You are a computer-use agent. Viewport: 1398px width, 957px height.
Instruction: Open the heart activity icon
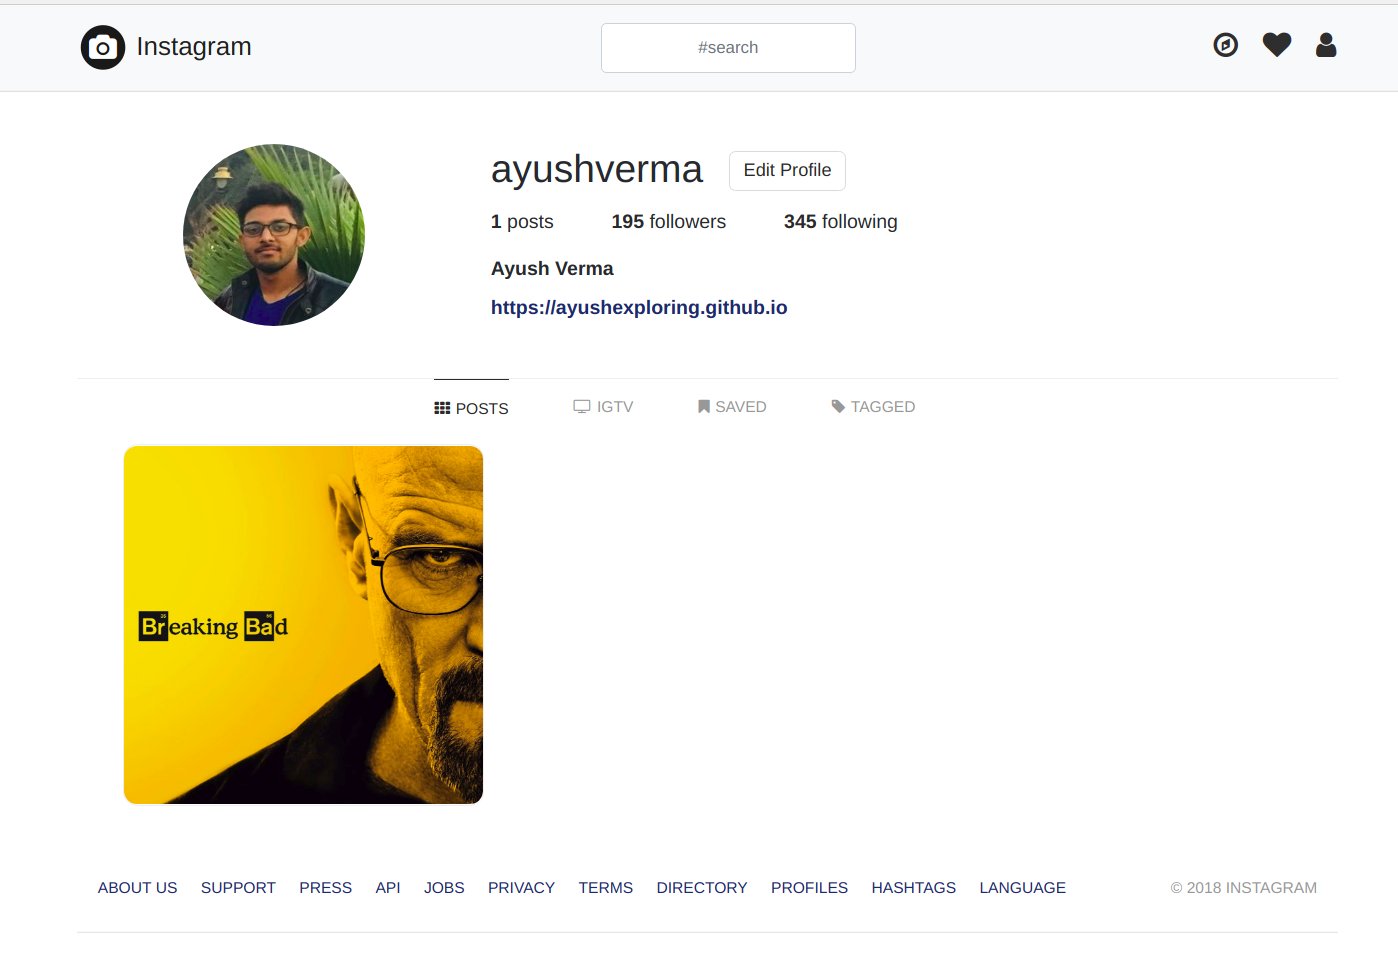click(x=1277, y=45)
